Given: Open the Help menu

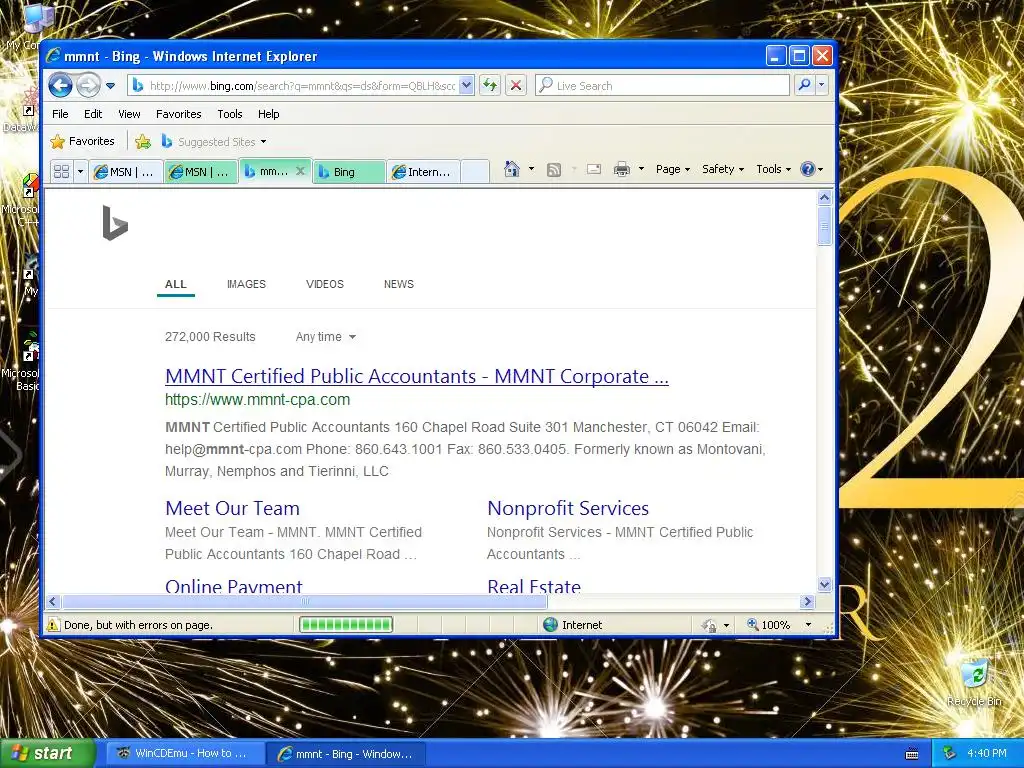Looking at the screenshot, I should 268,114.
